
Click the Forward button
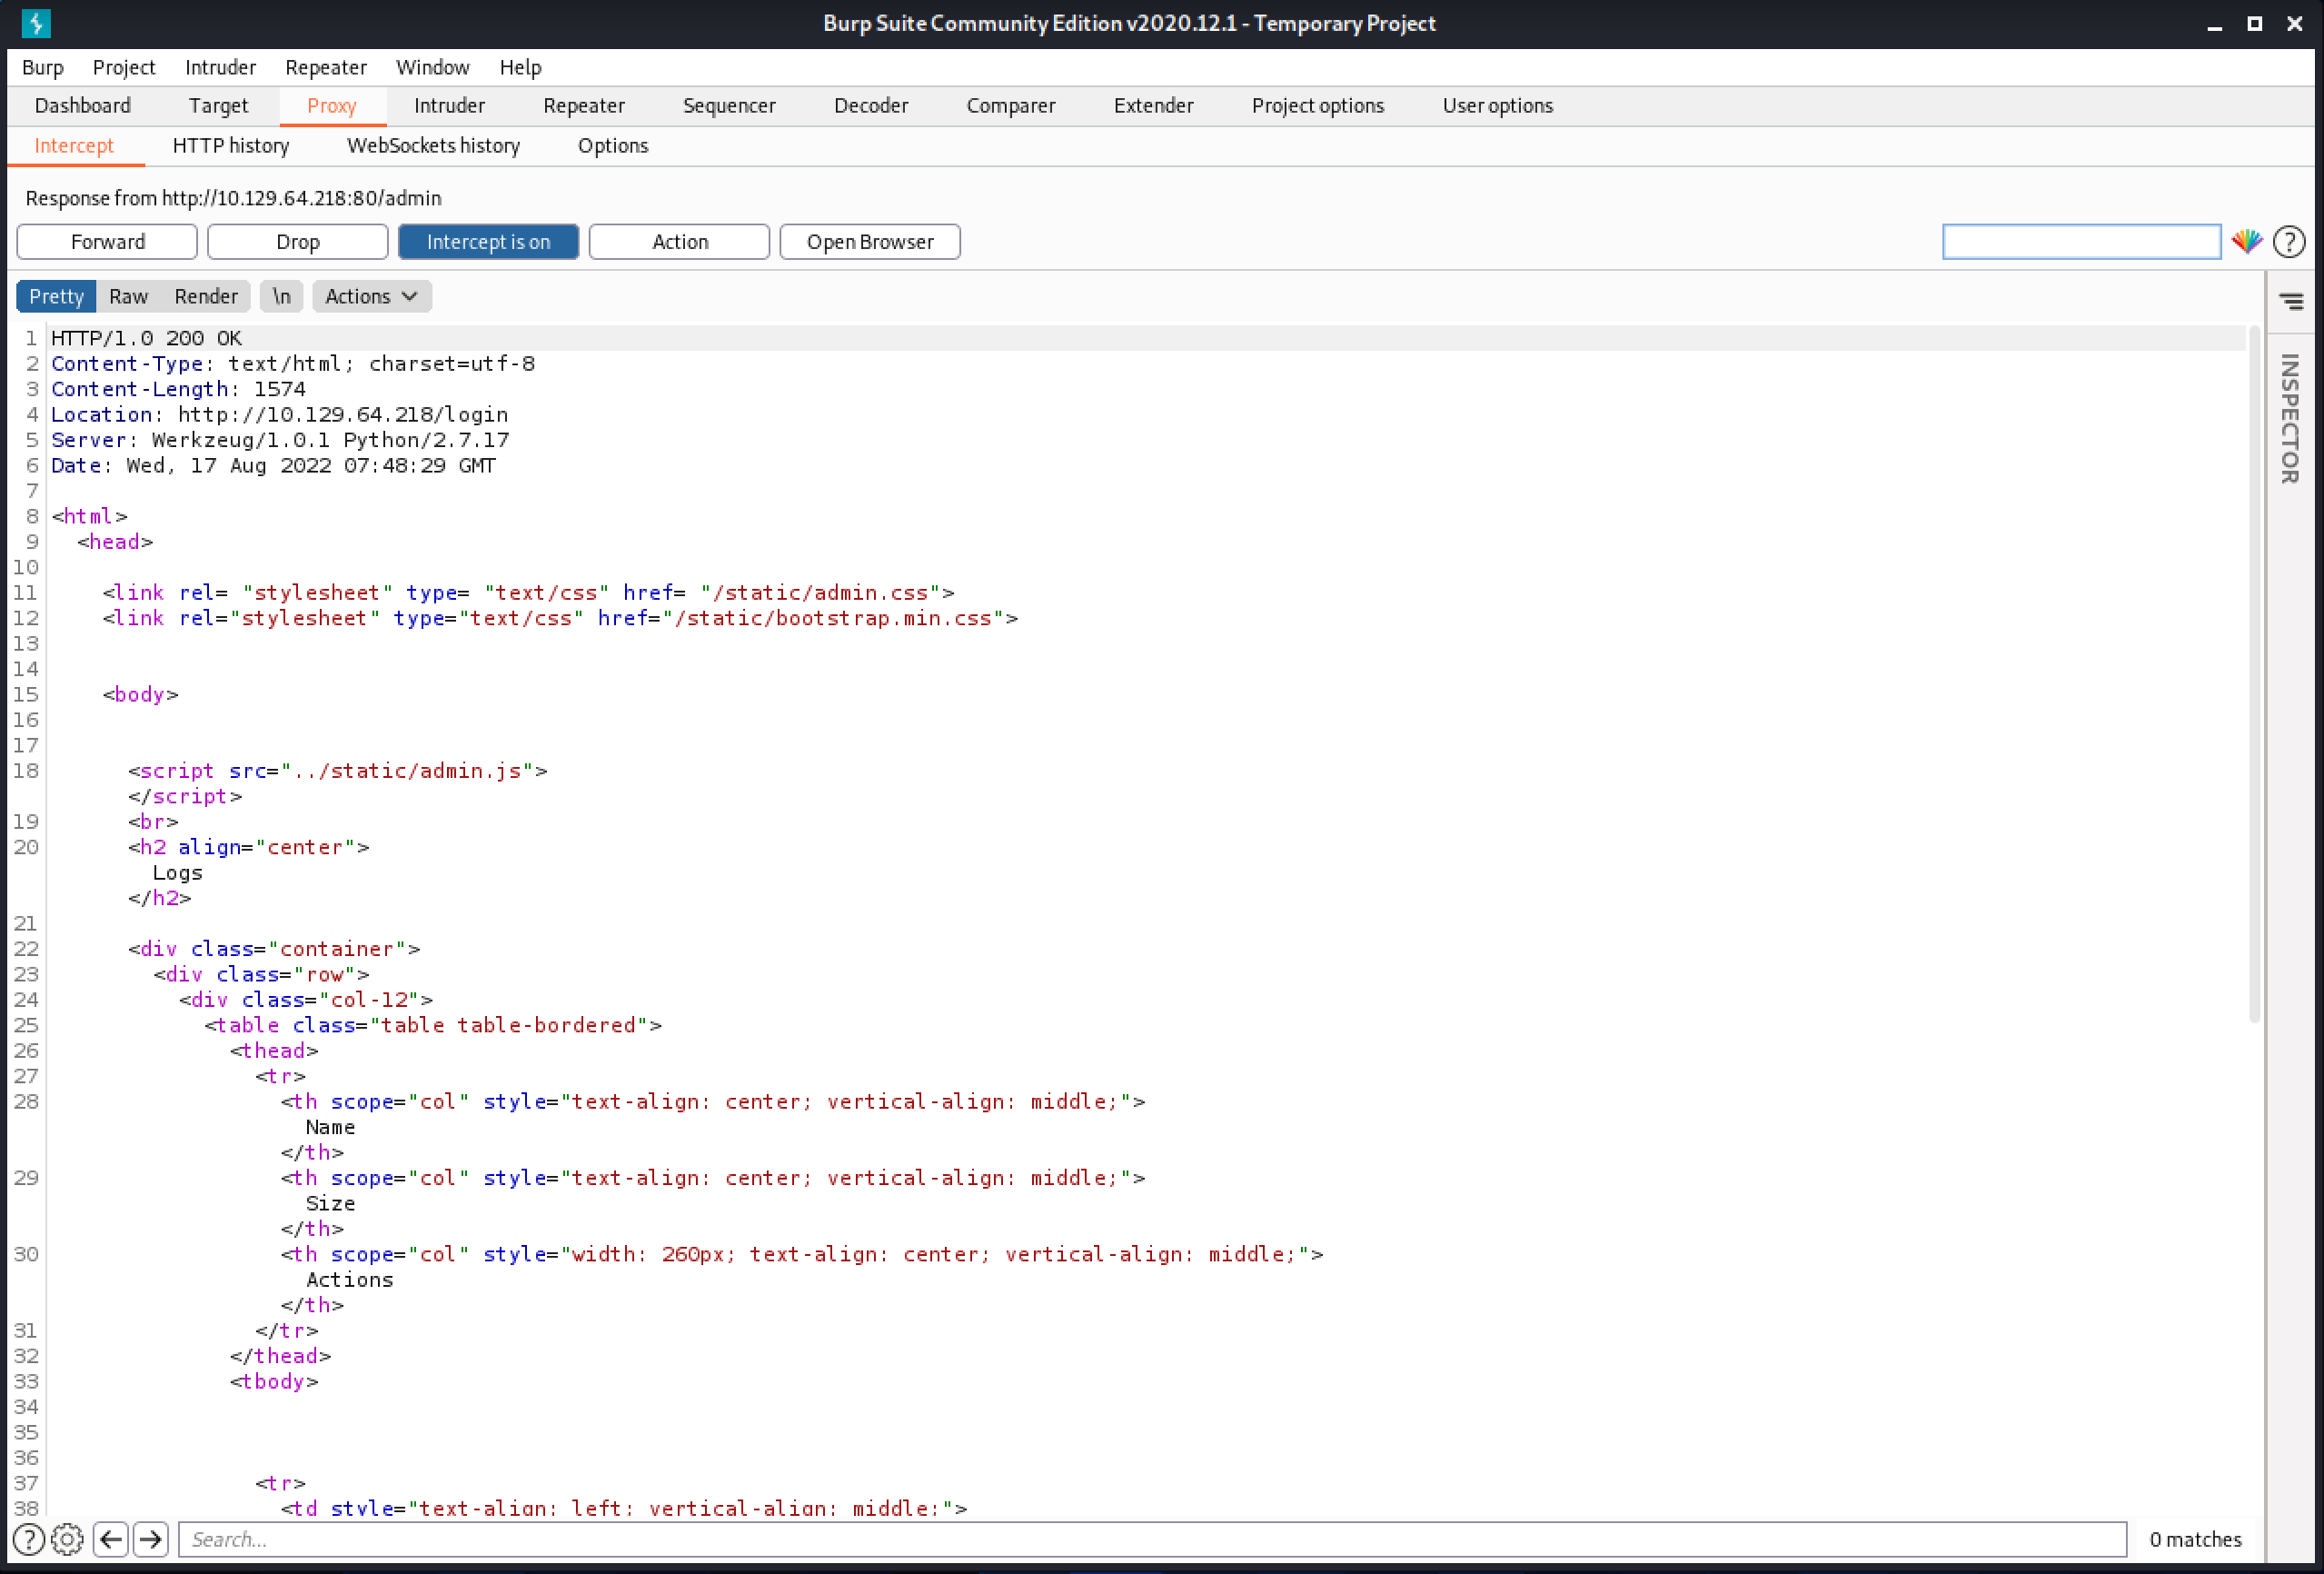(107, 242)
